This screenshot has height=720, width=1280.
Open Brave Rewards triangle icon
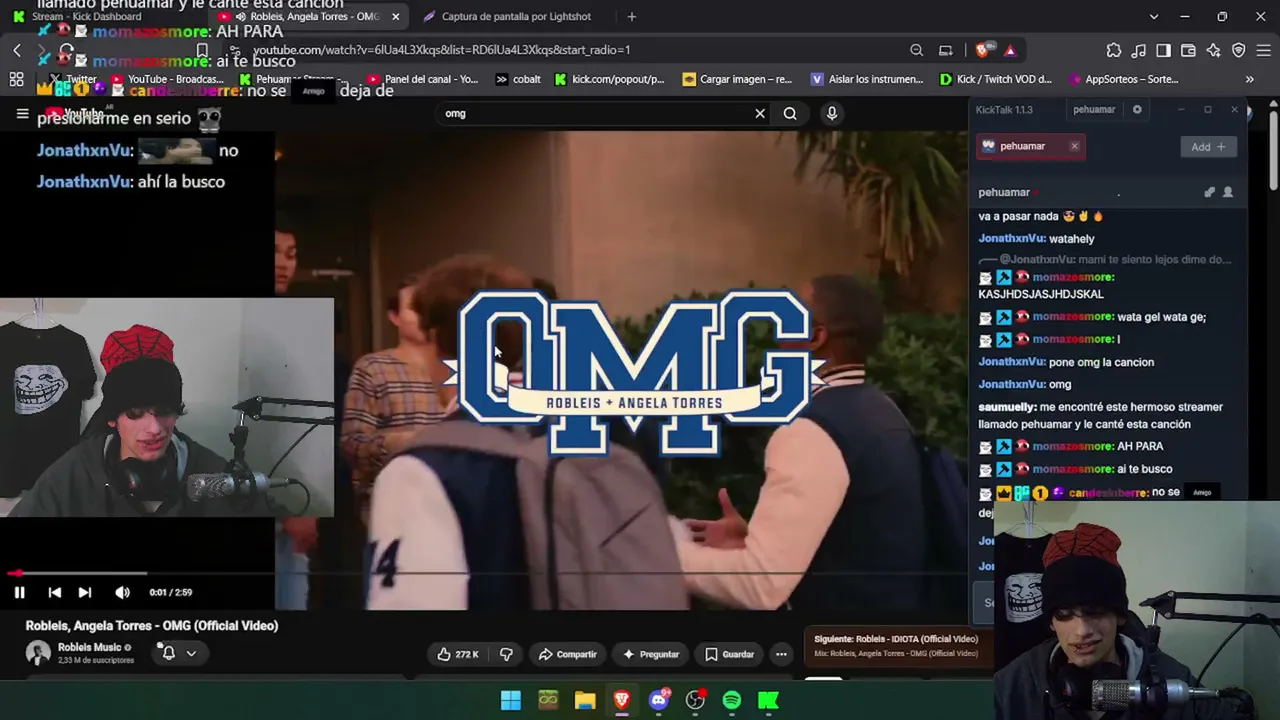click(x=1010, y=50)
